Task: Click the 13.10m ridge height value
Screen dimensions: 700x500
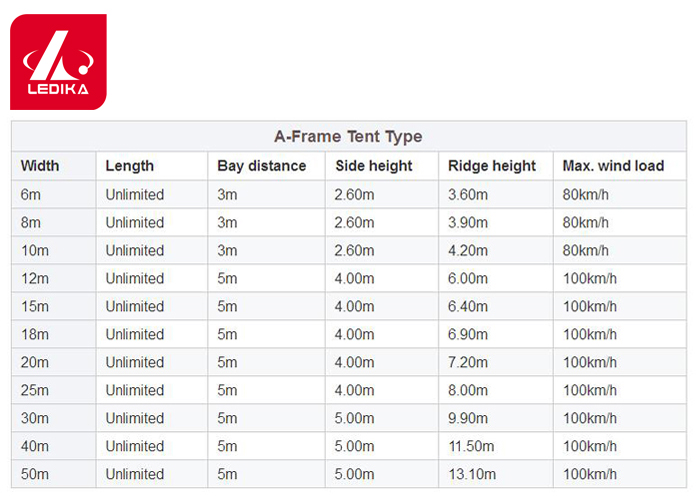Action: pos(472,474)
